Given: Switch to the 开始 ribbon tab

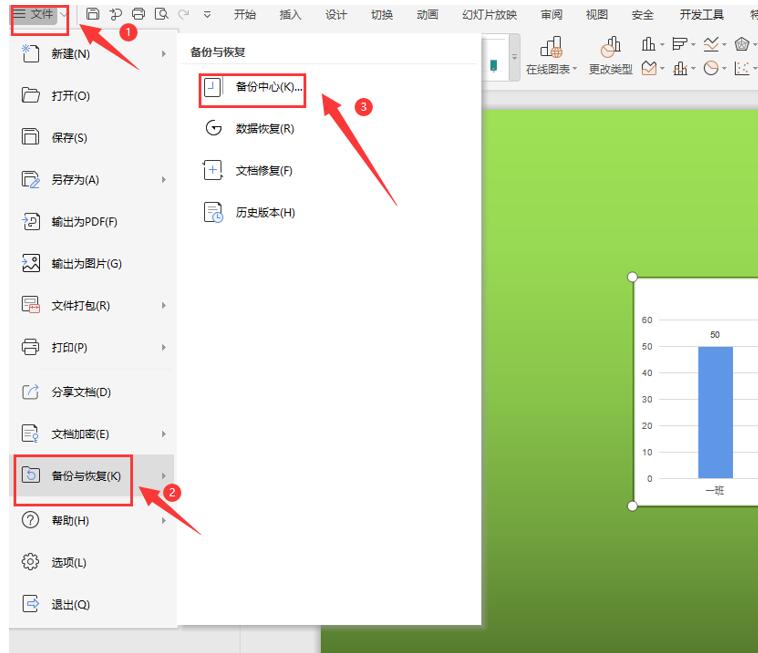Looking at the screenshot, I should pos(245,15).
